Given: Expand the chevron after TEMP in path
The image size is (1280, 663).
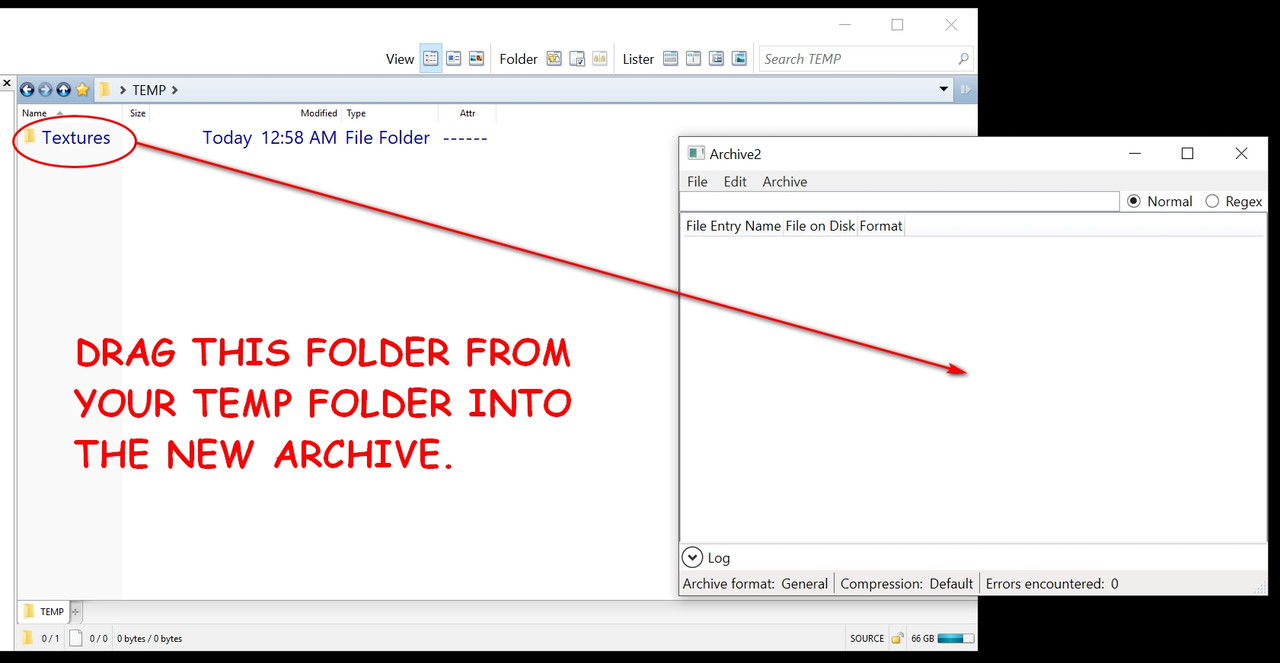Looking at the screenshot, I should (175, 90).
